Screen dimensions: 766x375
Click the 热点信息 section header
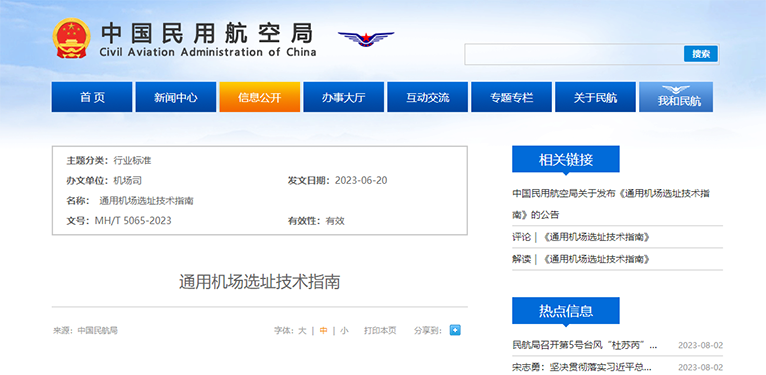566,311
